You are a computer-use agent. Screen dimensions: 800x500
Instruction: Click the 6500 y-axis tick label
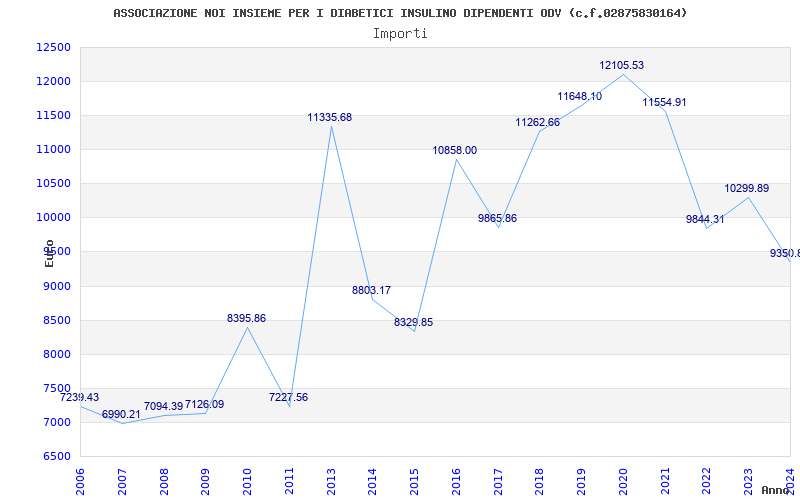(56, 456)
